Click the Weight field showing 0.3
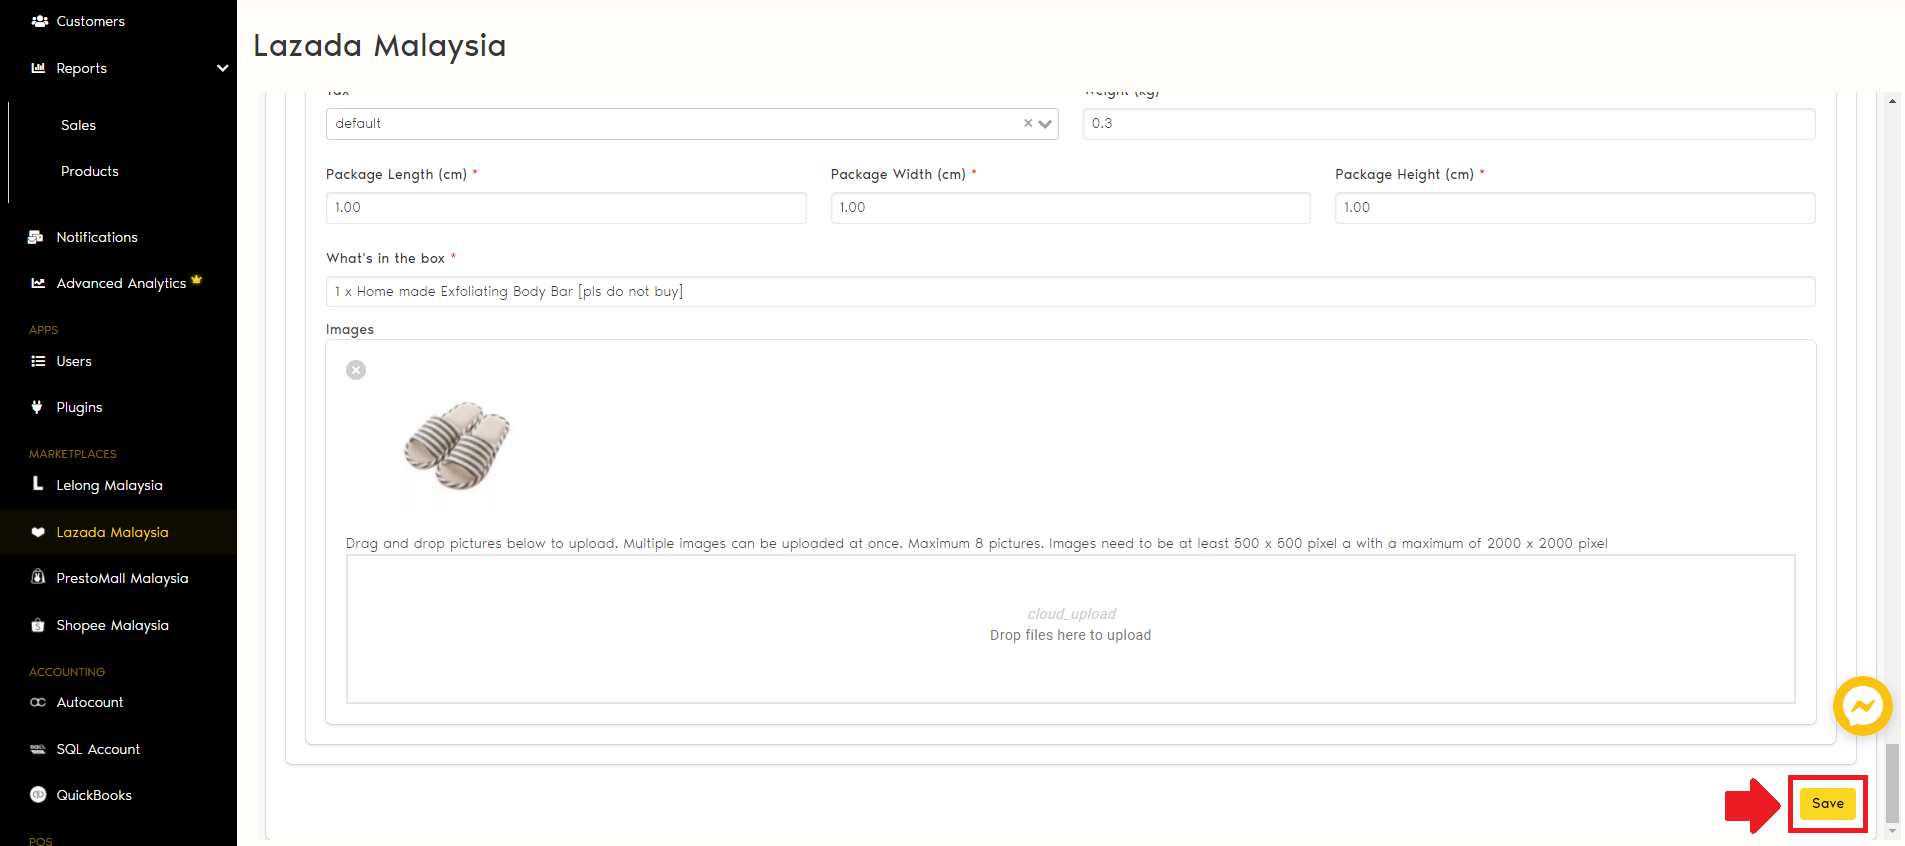Image resolution: width=1905 pixels, height=846 pixels. [x=1449, y=124]
